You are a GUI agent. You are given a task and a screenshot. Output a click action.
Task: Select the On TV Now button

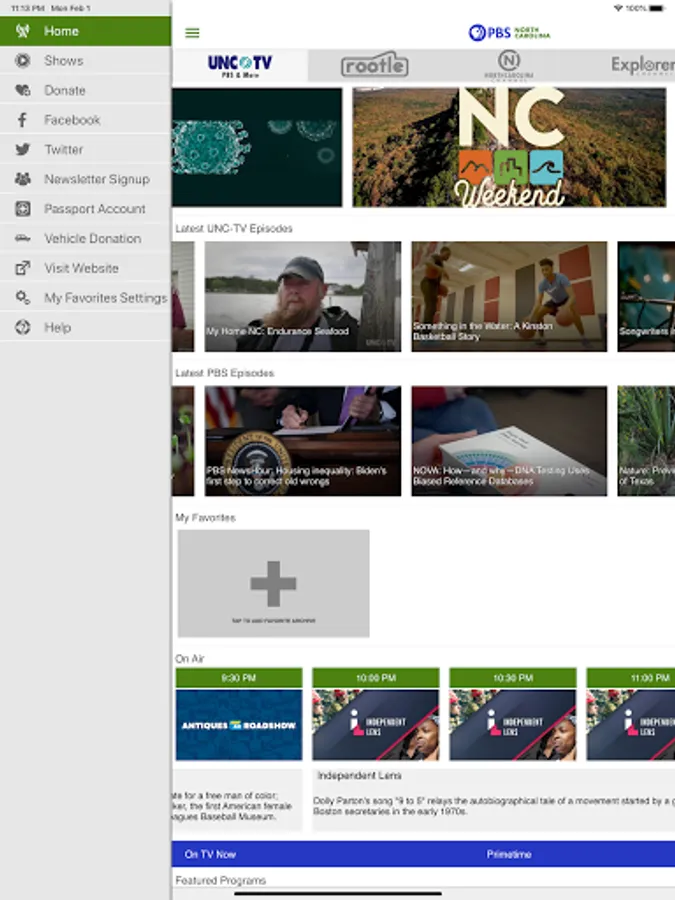(x=210, y=854)
